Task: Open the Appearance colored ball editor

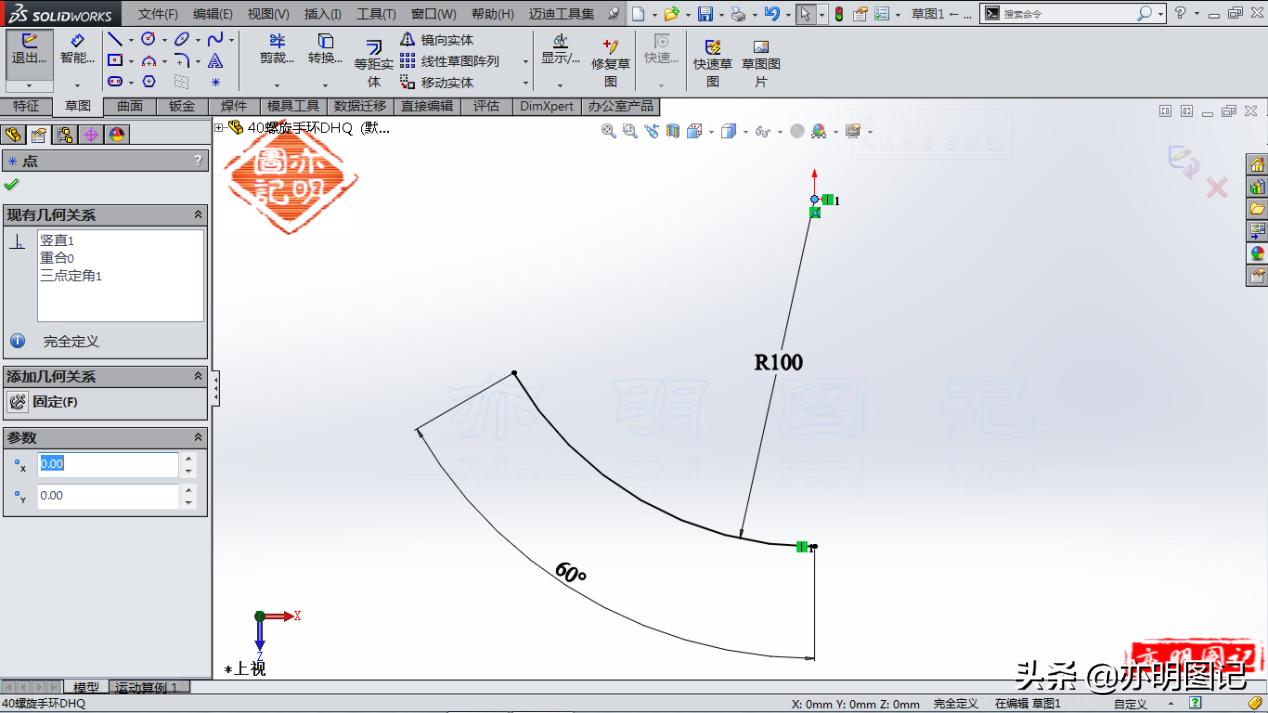Action: coord(817,131)
